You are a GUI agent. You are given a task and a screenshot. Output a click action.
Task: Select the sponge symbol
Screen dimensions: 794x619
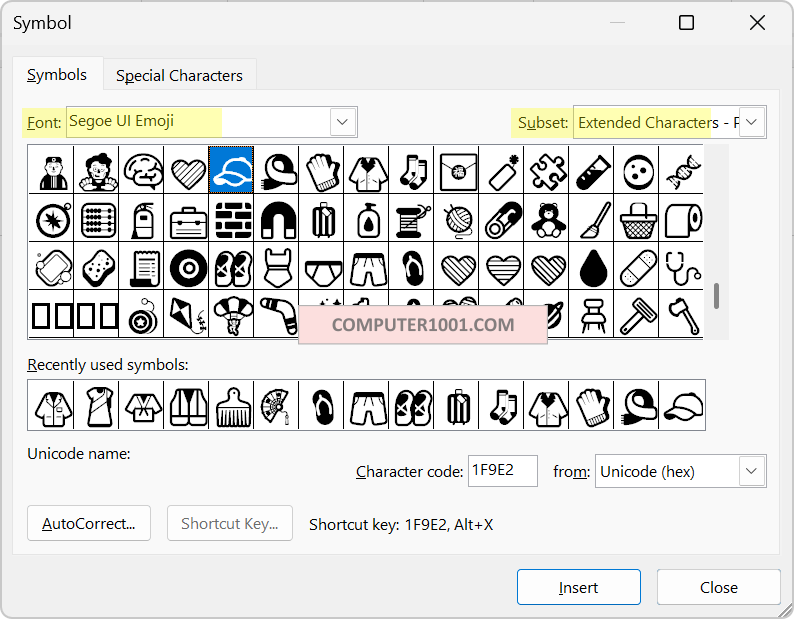tap(96, 266)
